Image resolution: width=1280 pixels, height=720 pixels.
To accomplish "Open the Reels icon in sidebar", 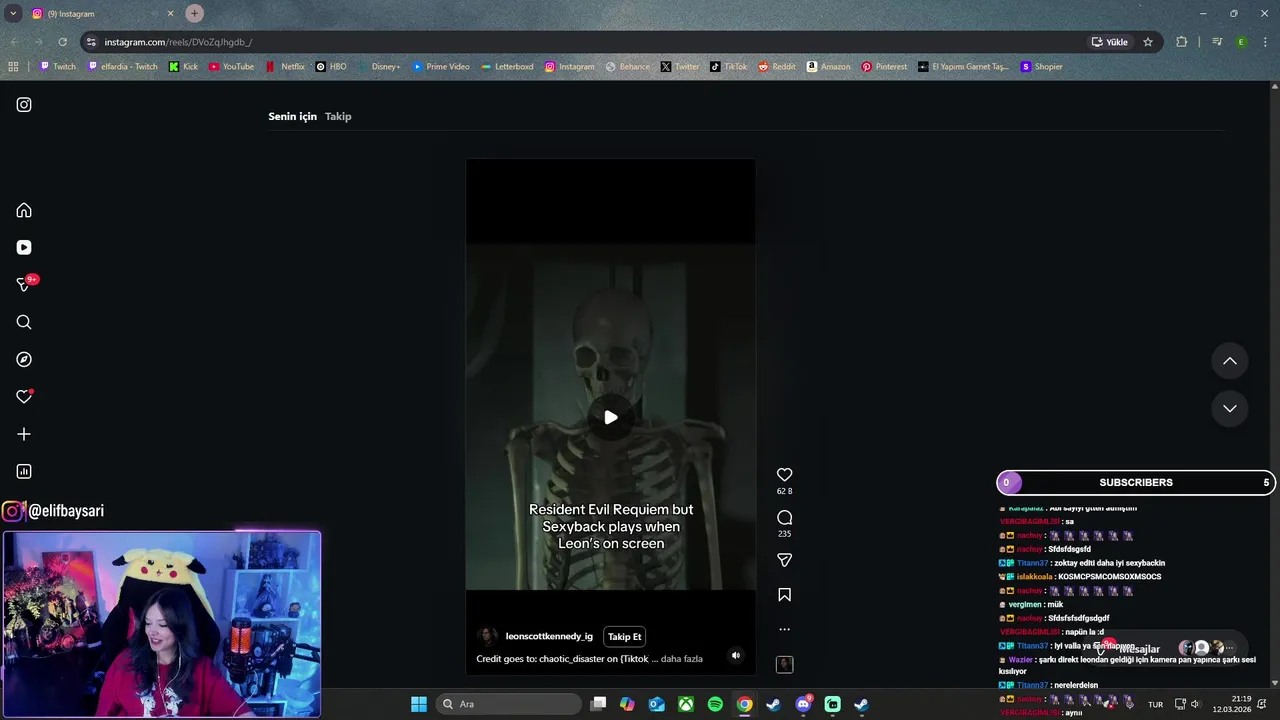I will pyautogui.click(x=24, y=247).
